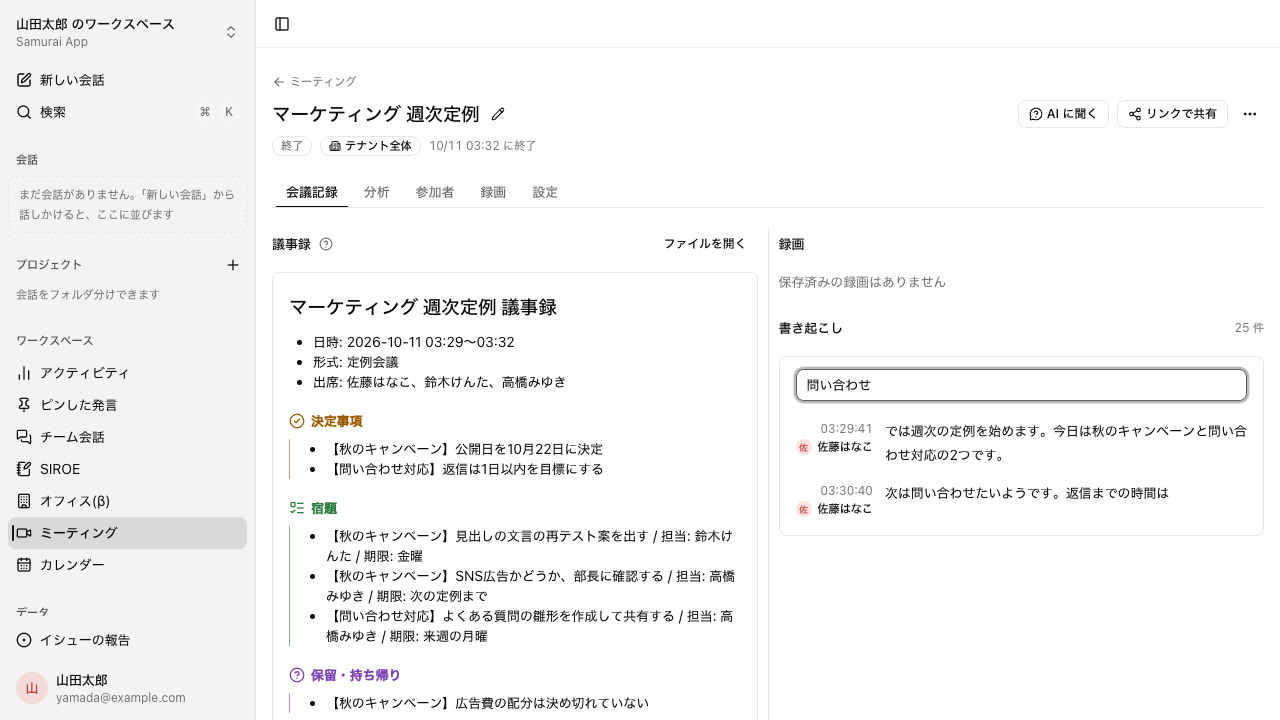Image resolution: width=1280 pixels, height=720 pixels.
Task: Switch to the 分析 tab
Action: 377,192
